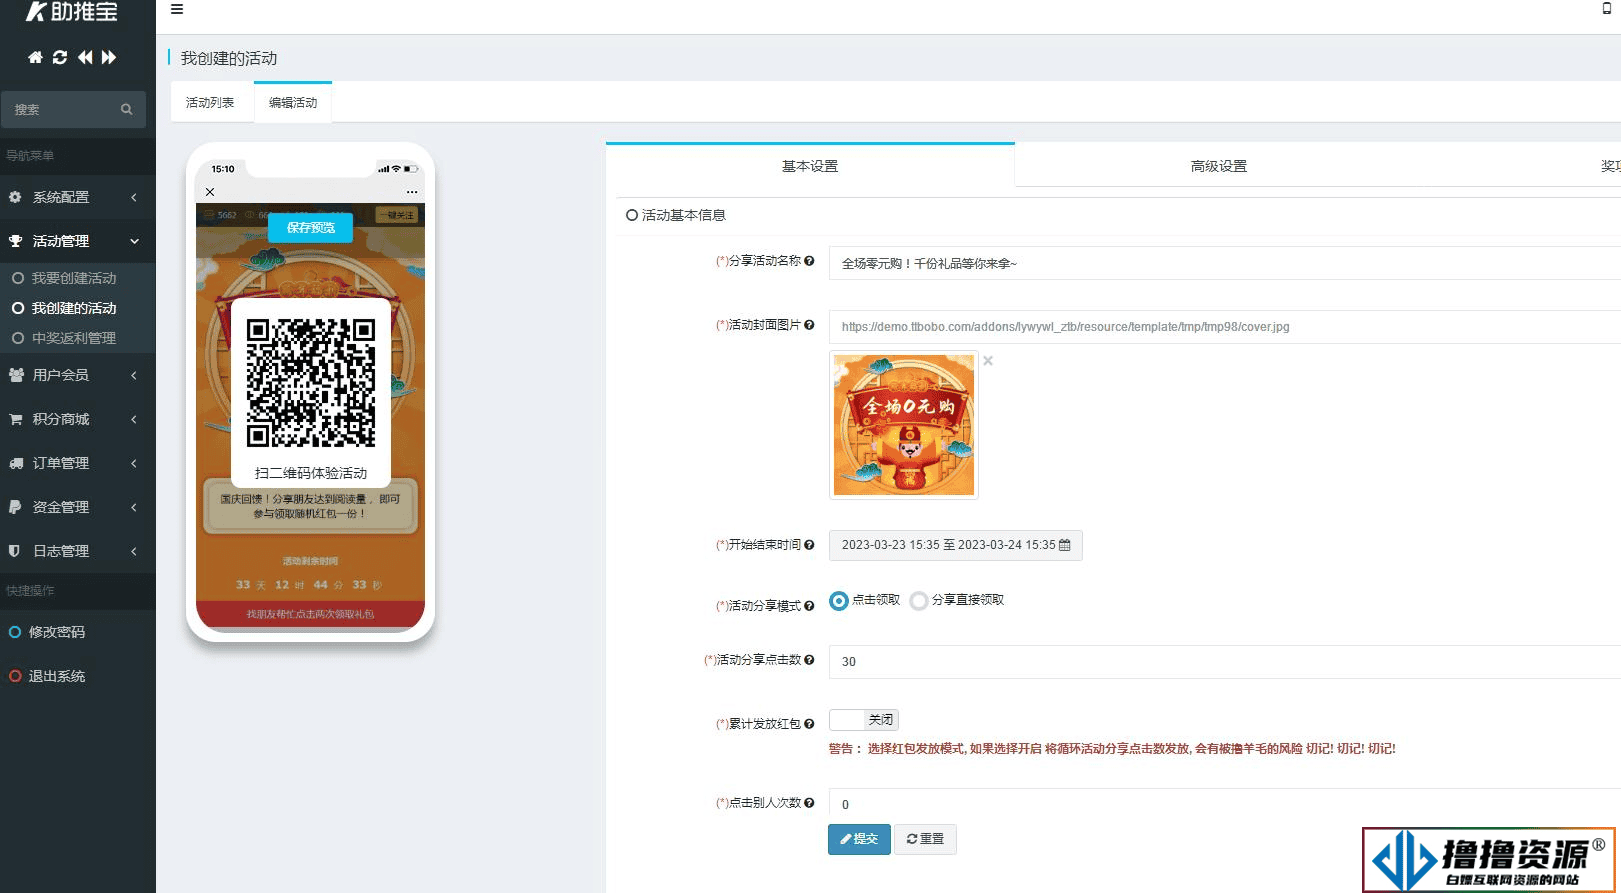Click the help icon beside 分享活动名称
The image size is (1621, 893).
[x=809, y=261]
